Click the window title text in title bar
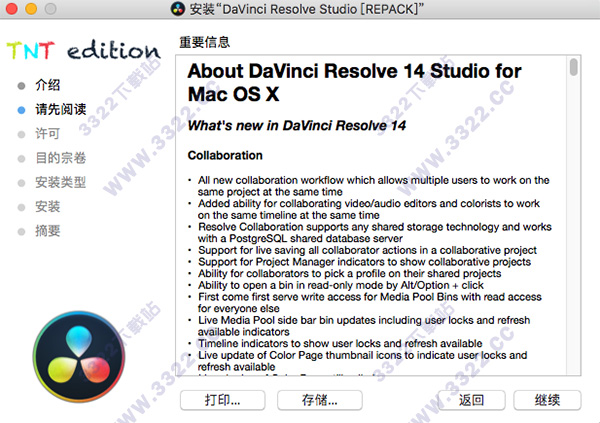600x423 pixels. pyautogui.click(x=307, y=9)
